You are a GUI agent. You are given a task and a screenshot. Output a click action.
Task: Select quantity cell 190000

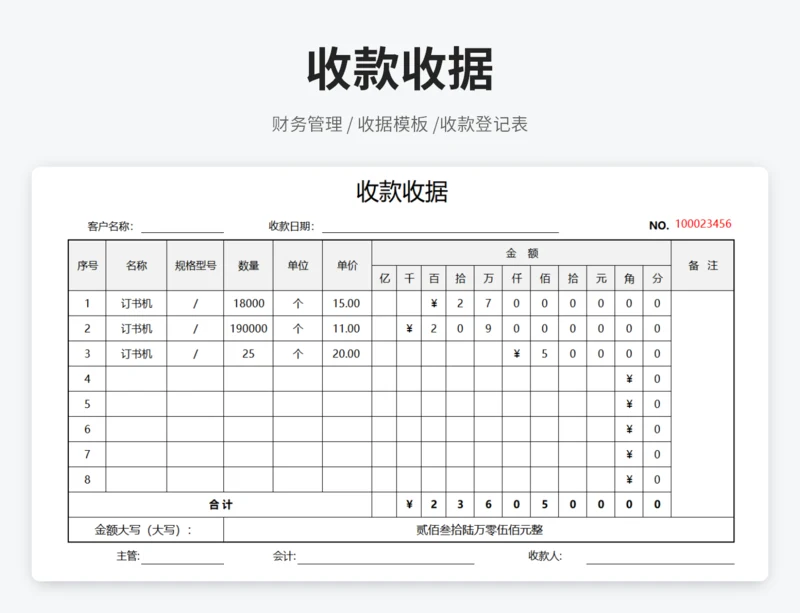[248, 329]
